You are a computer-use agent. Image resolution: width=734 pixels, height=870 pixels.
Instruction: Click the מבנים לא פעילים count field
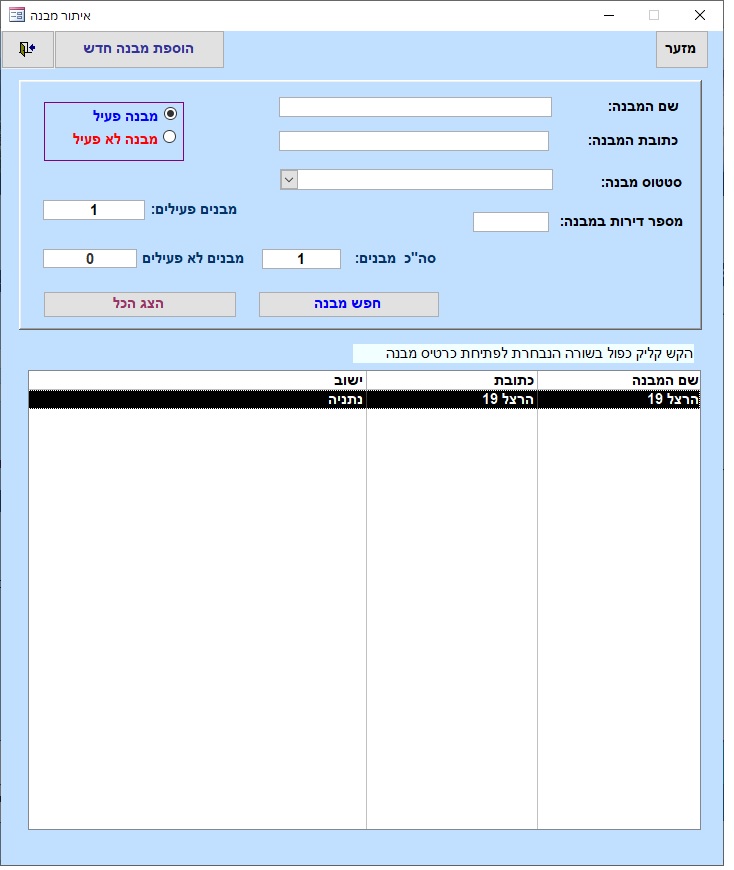(90, 259)
